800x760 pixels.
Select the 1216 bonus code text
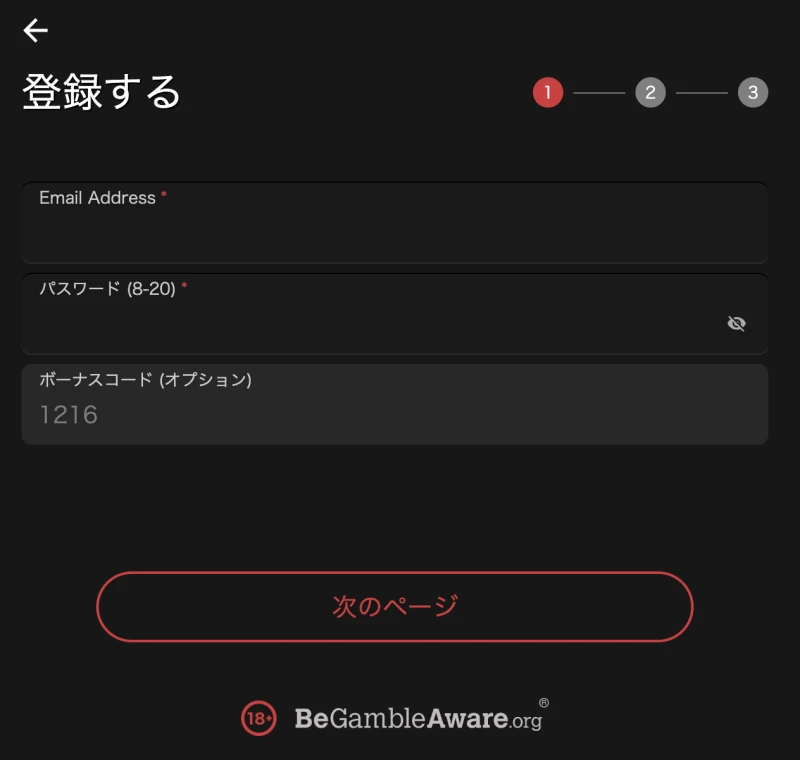[69, 415]
